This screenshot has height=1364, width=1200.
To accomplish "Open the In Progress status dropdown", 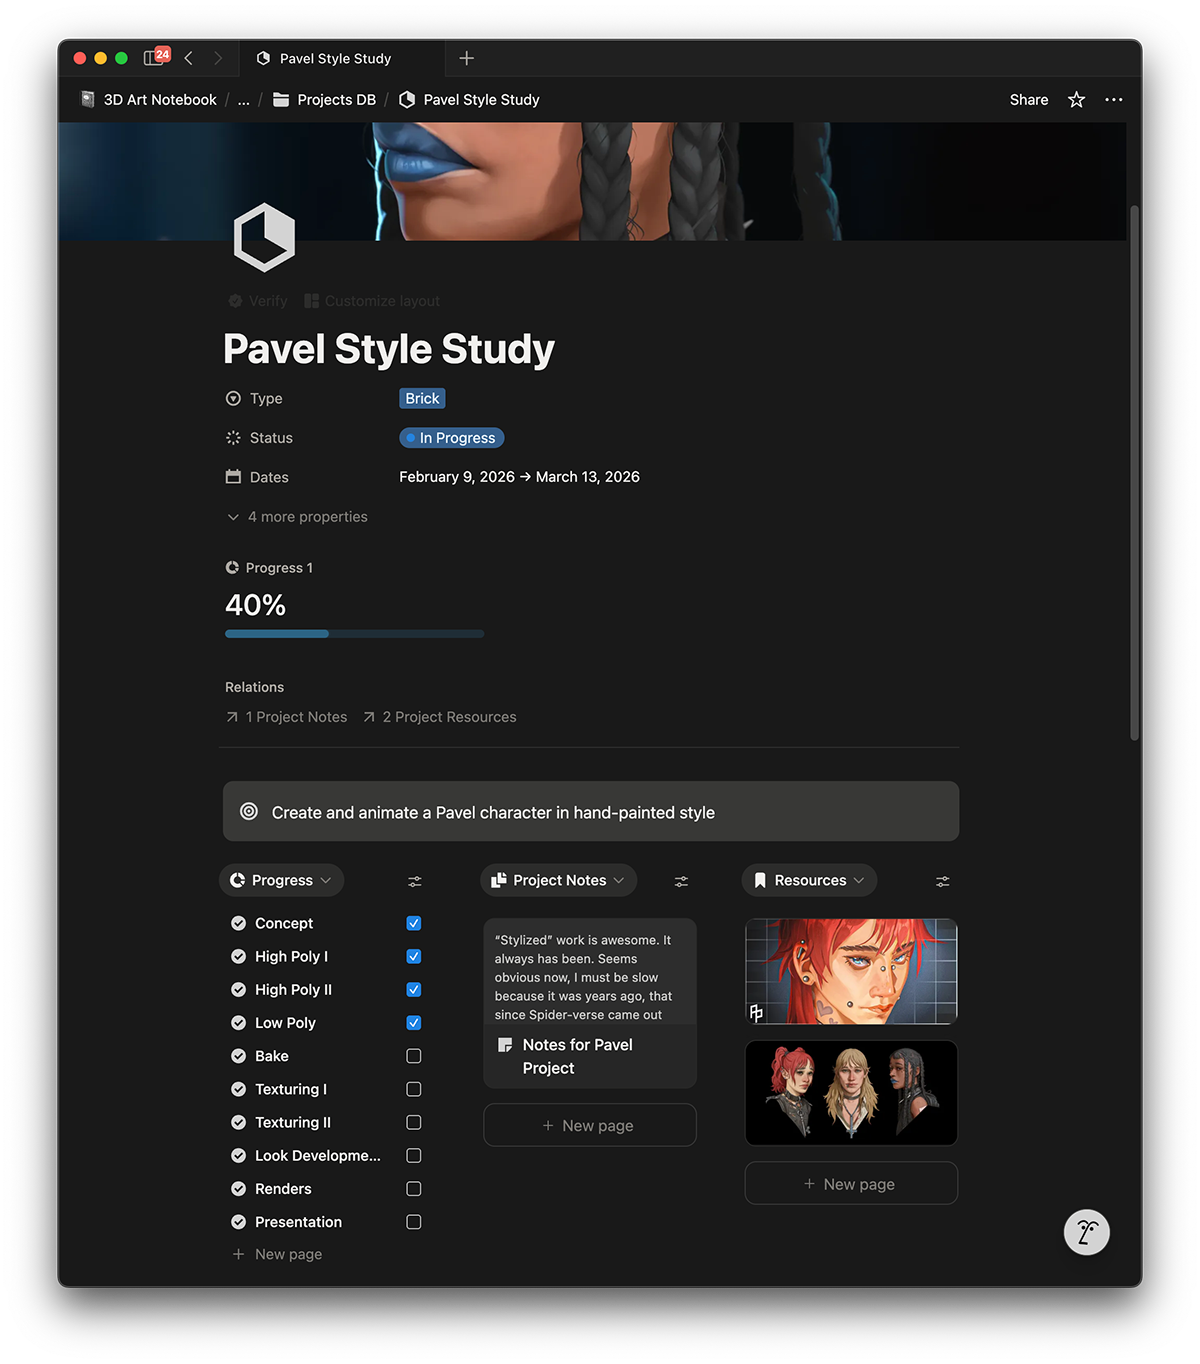I will click(452, 438).
